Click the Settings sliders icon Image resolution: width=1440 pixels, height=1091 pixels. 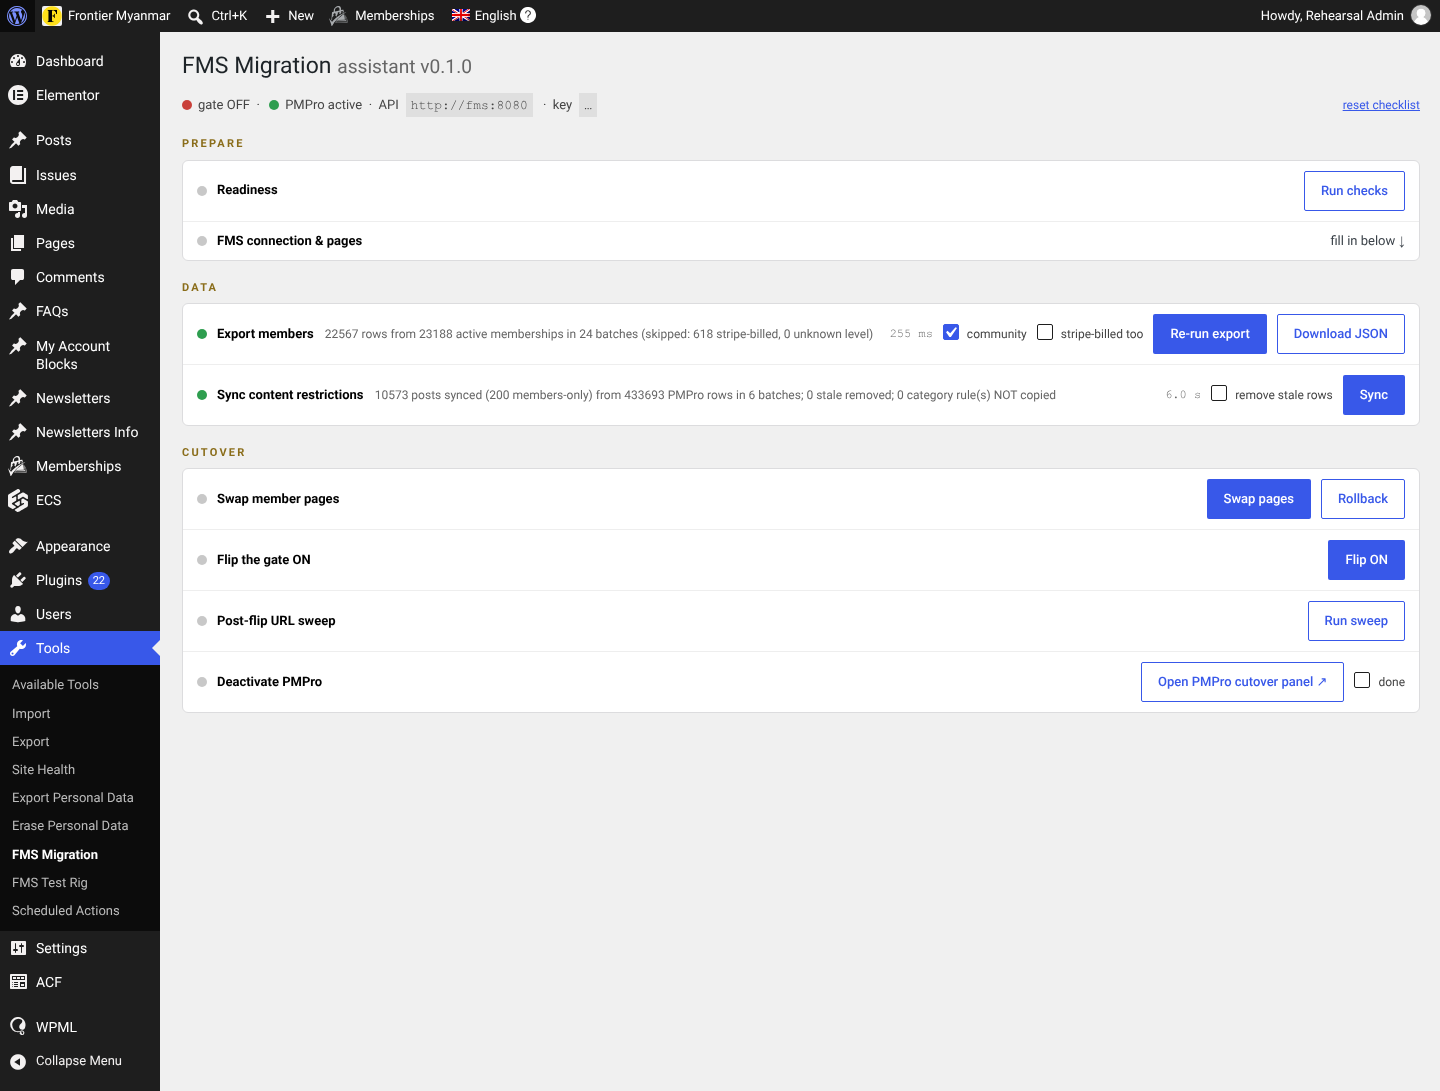18,948
